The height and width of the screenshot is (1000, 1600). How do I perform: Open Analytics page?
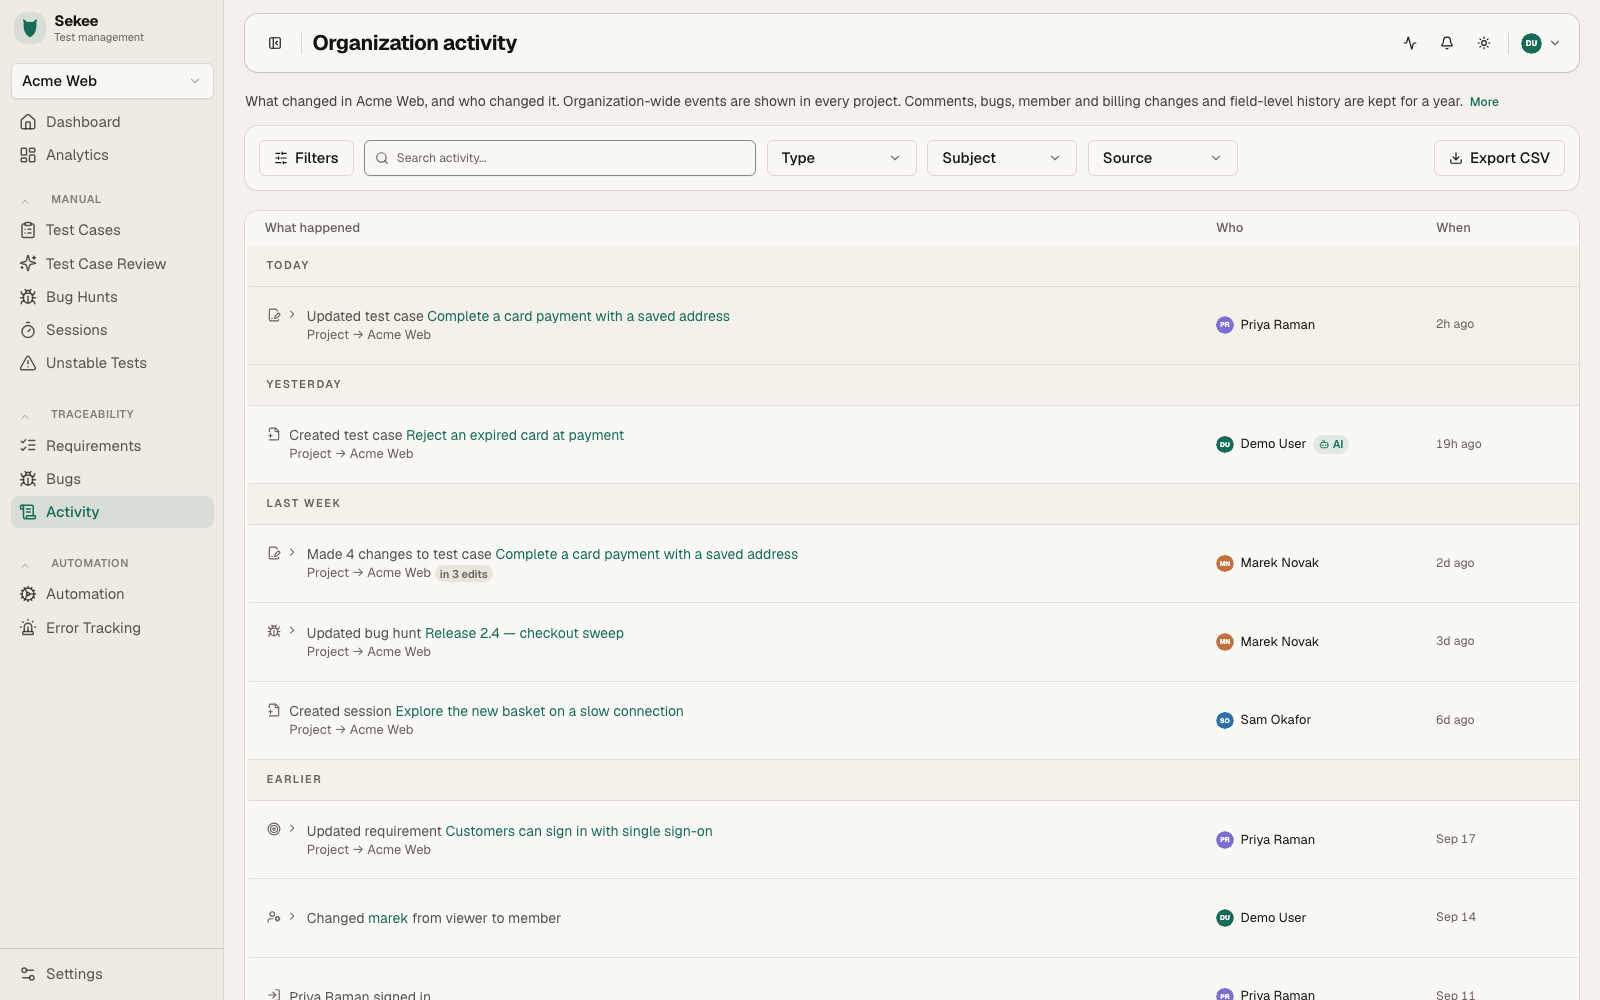tap(112, 155)
